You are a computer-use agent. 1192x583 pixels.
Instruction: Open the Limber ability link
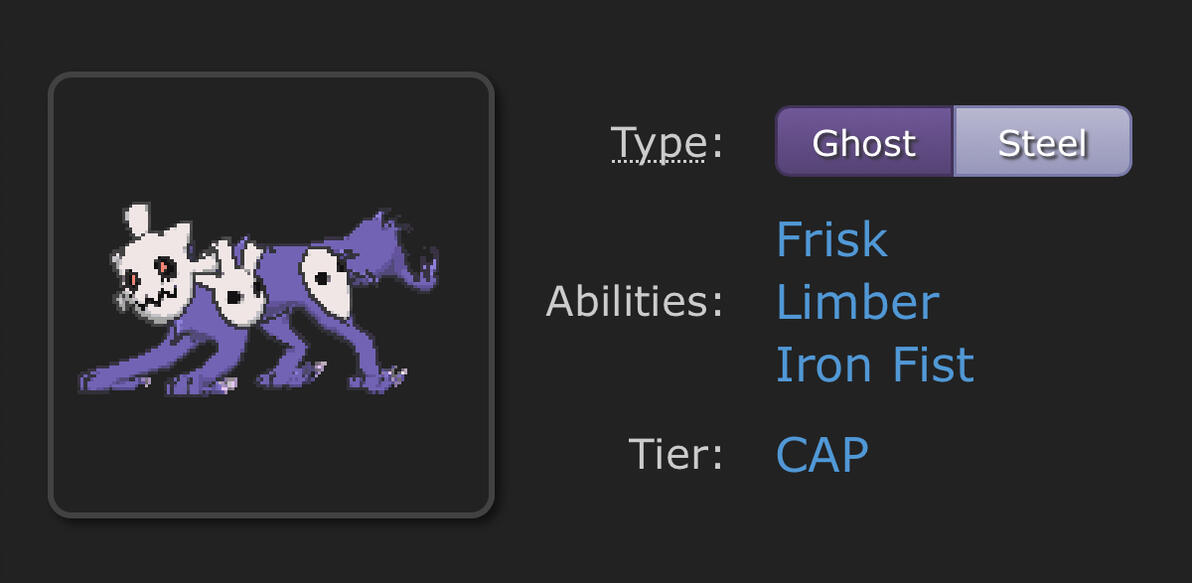(x=857, y=302)
